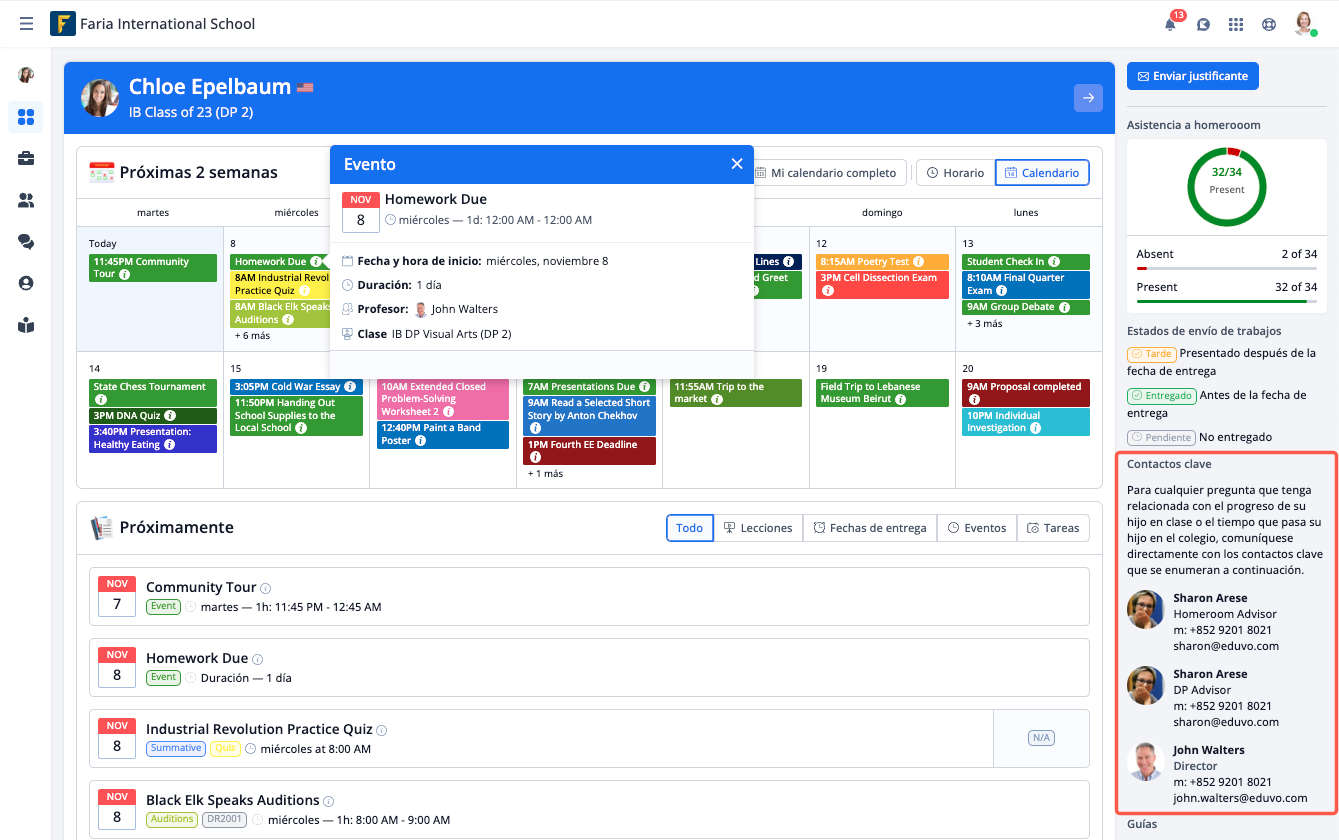
Task: Select the Fechas de entrega tab
Action: [869, 528]
